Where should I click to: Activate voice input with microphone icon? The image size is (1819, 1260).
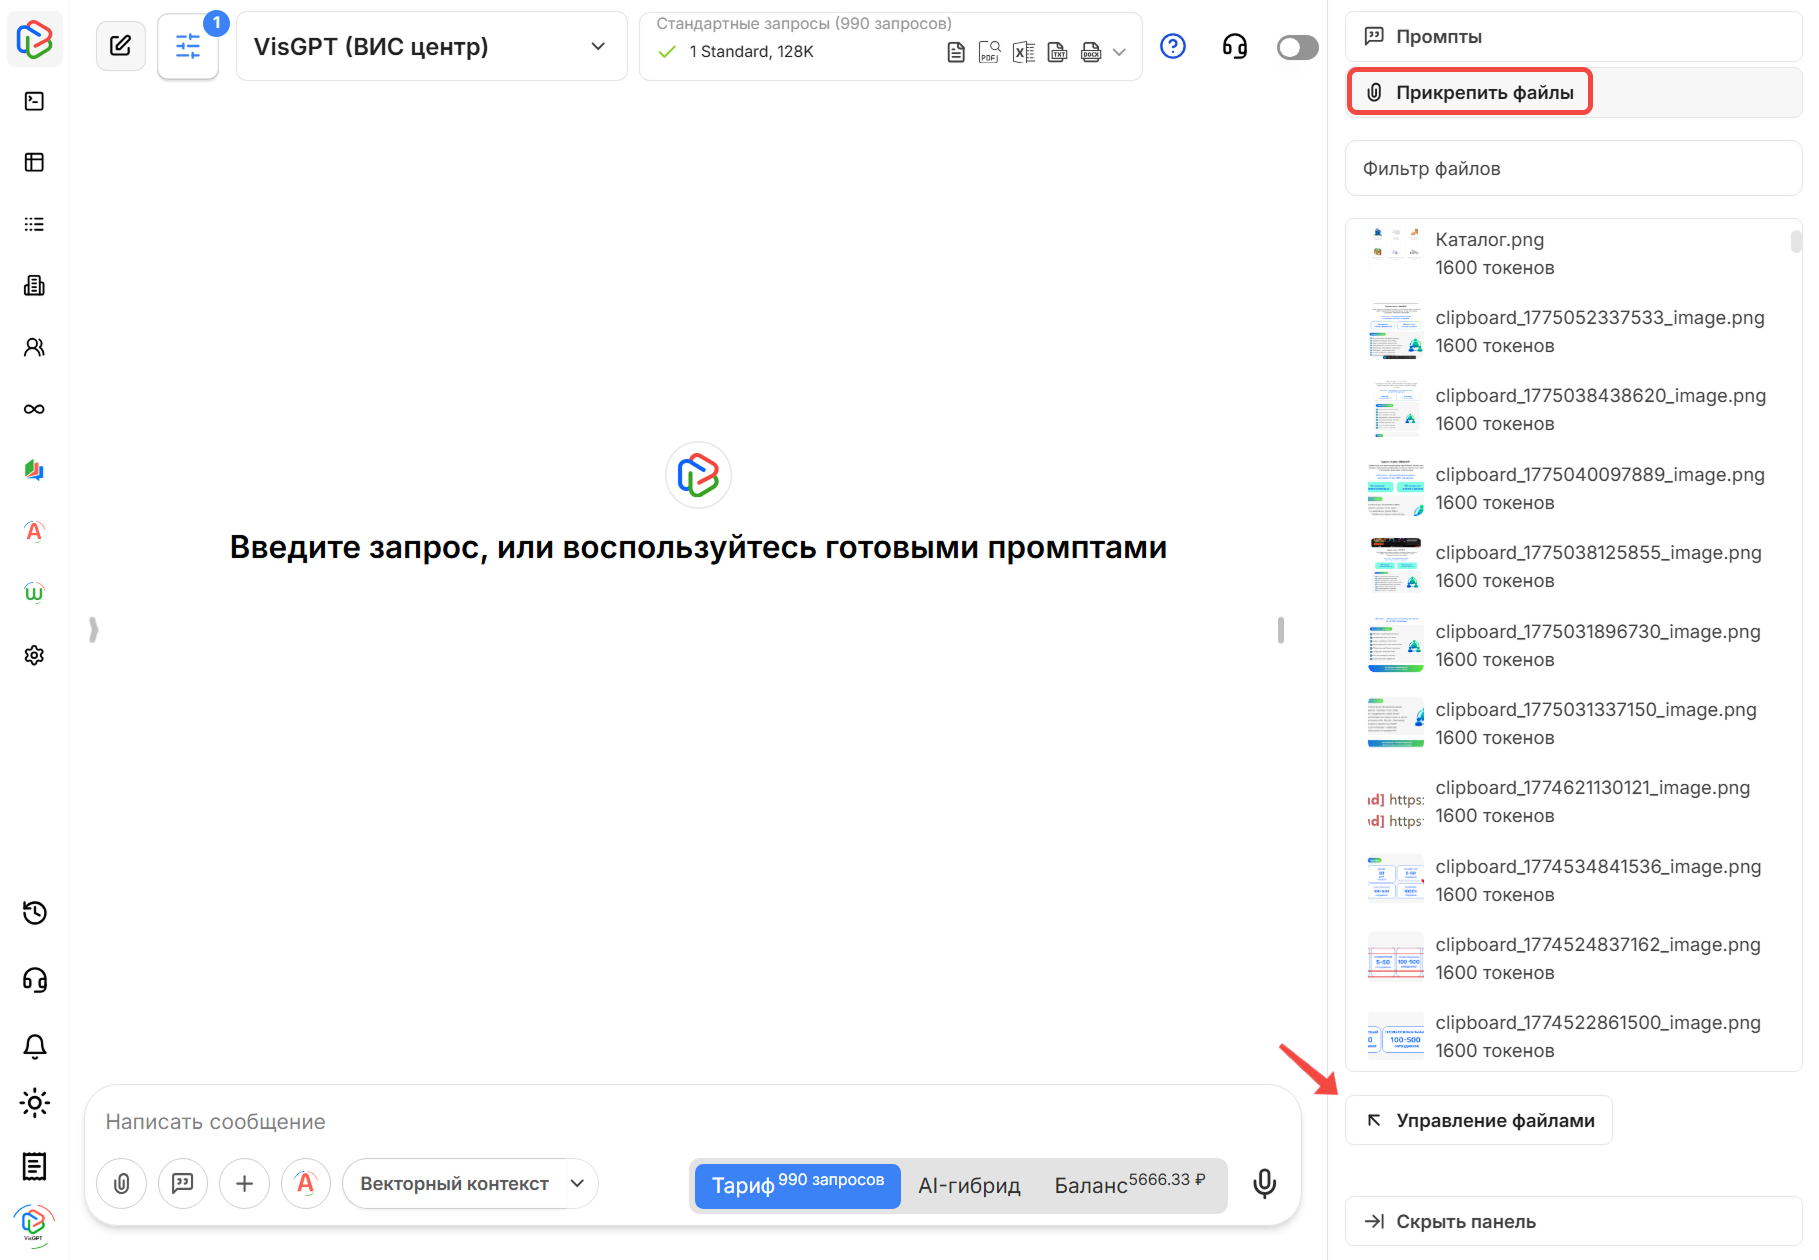click(x=1264, y=1183)
